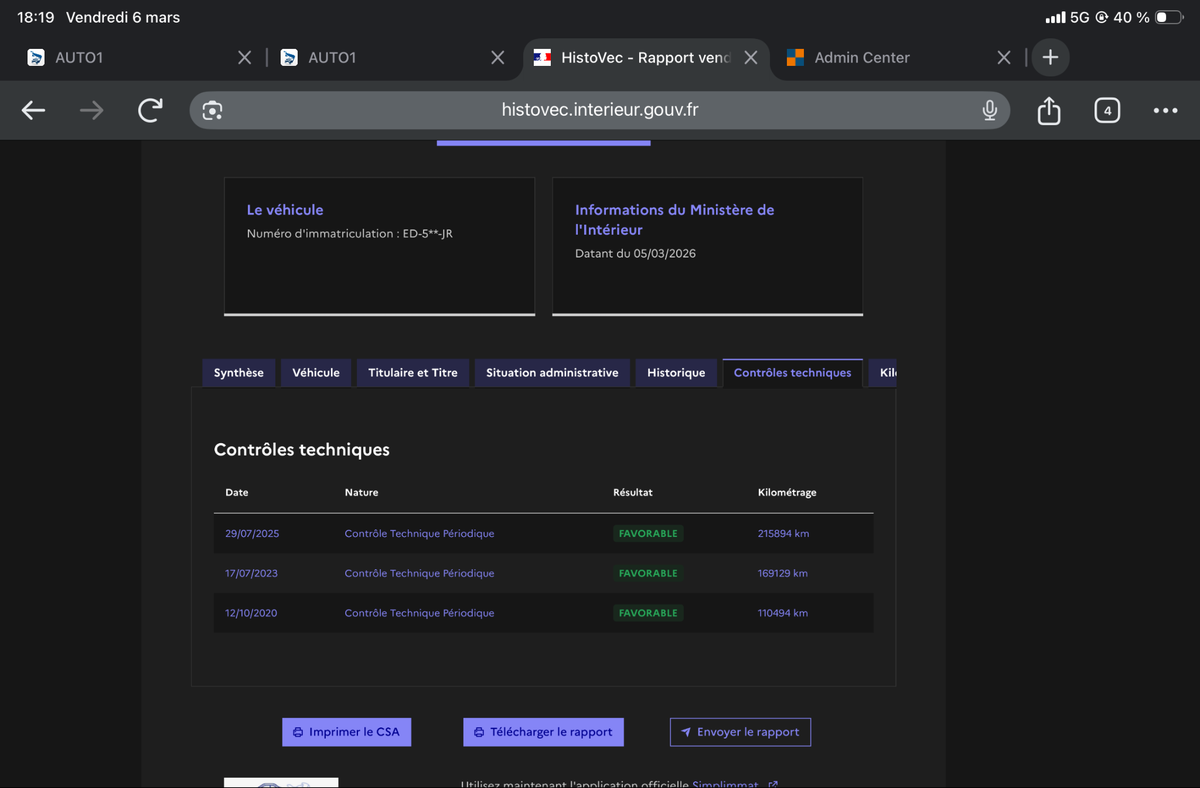Go forward with the arrow button
1200x788 pixels.
(91, 110)
